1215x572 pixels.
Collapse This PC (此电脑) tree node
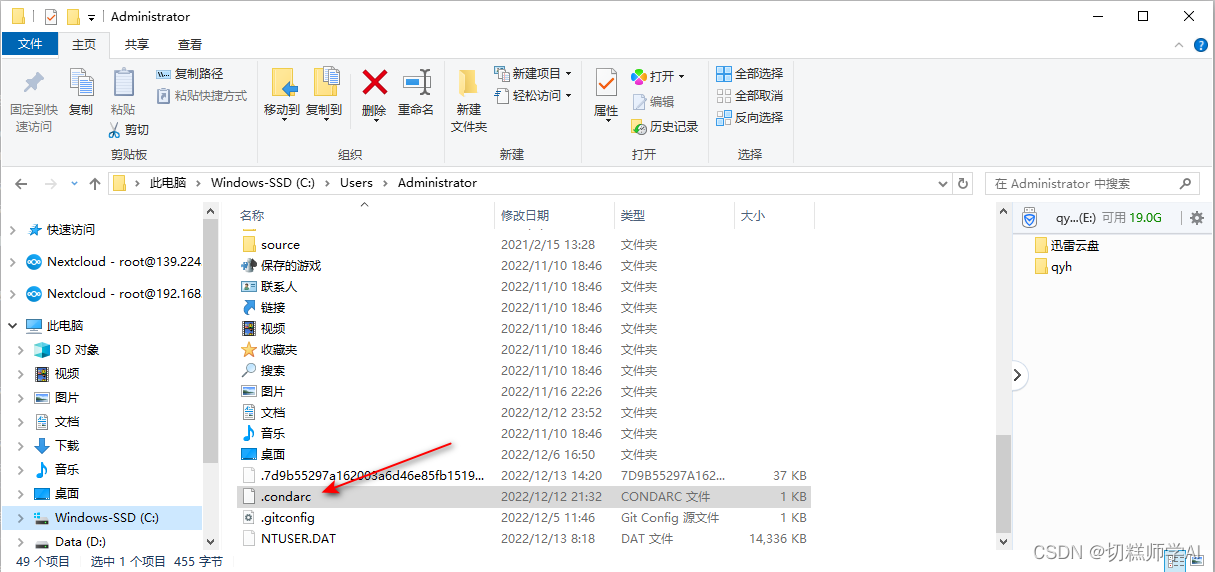pos(12,326)
